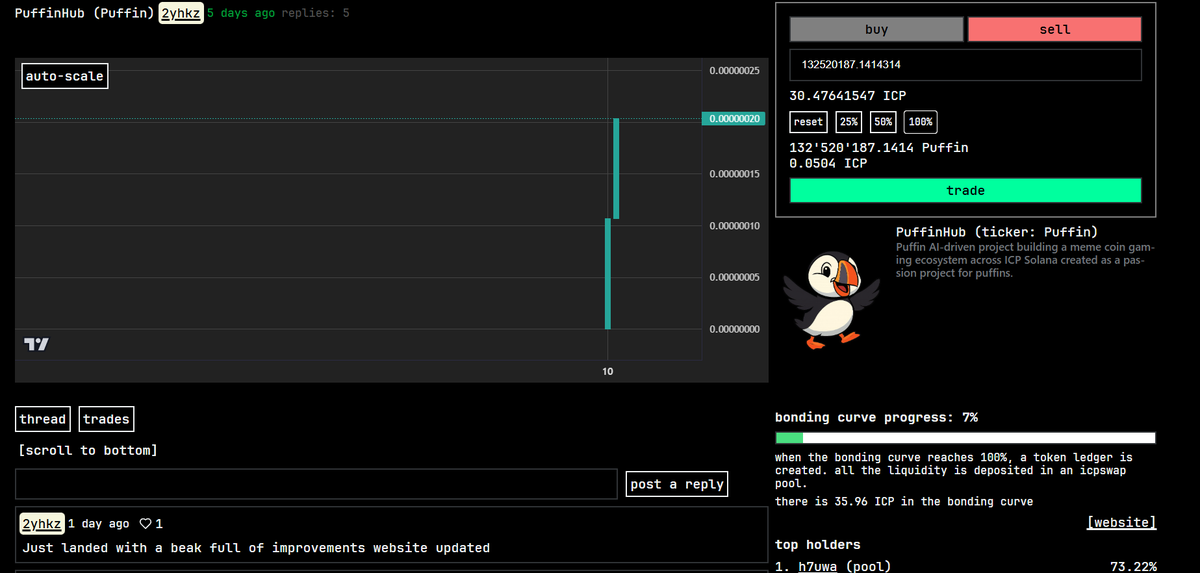
Task: Click the trade button
Action: click(x=965, y=190)
